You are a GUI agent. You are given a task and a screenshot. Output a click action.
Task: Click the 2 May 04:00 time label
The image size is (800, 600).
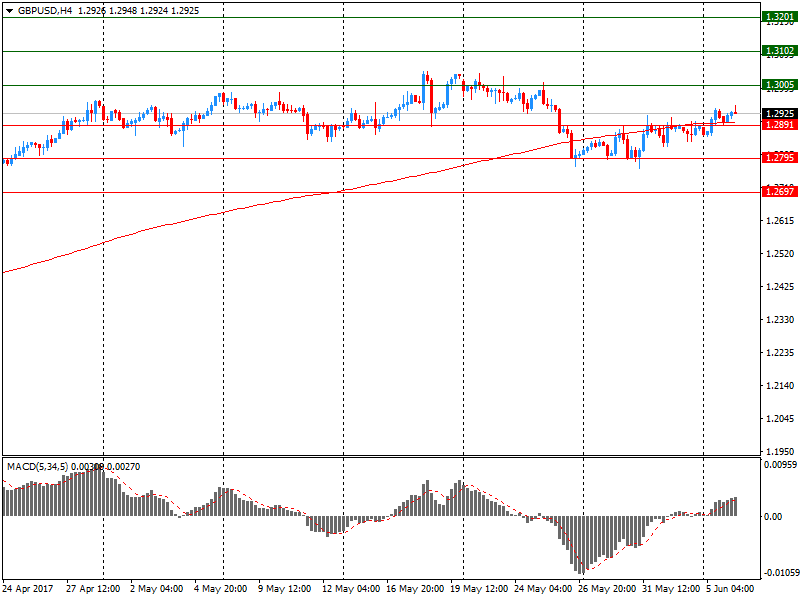(156, 589)
